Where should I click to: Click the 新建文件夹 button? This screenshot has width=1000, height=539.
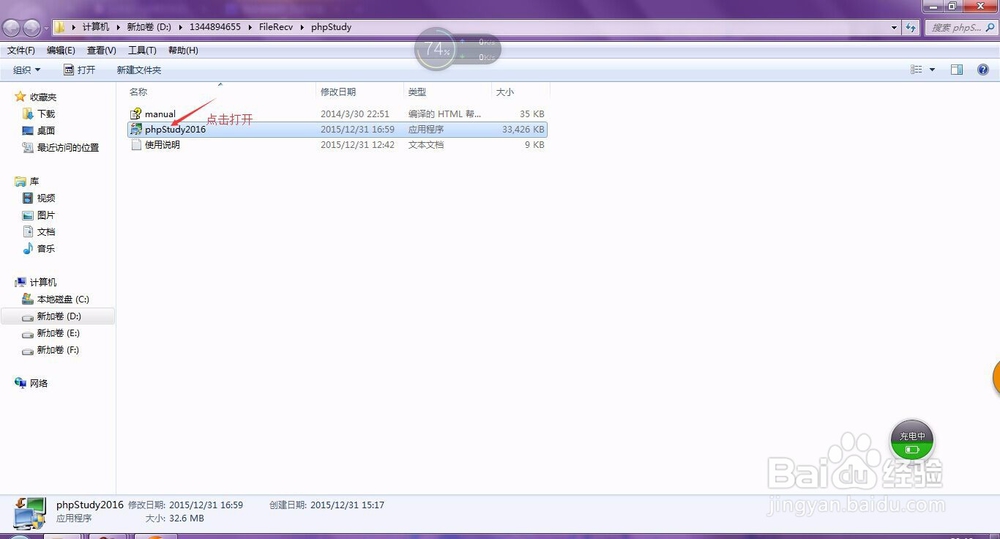138,70
